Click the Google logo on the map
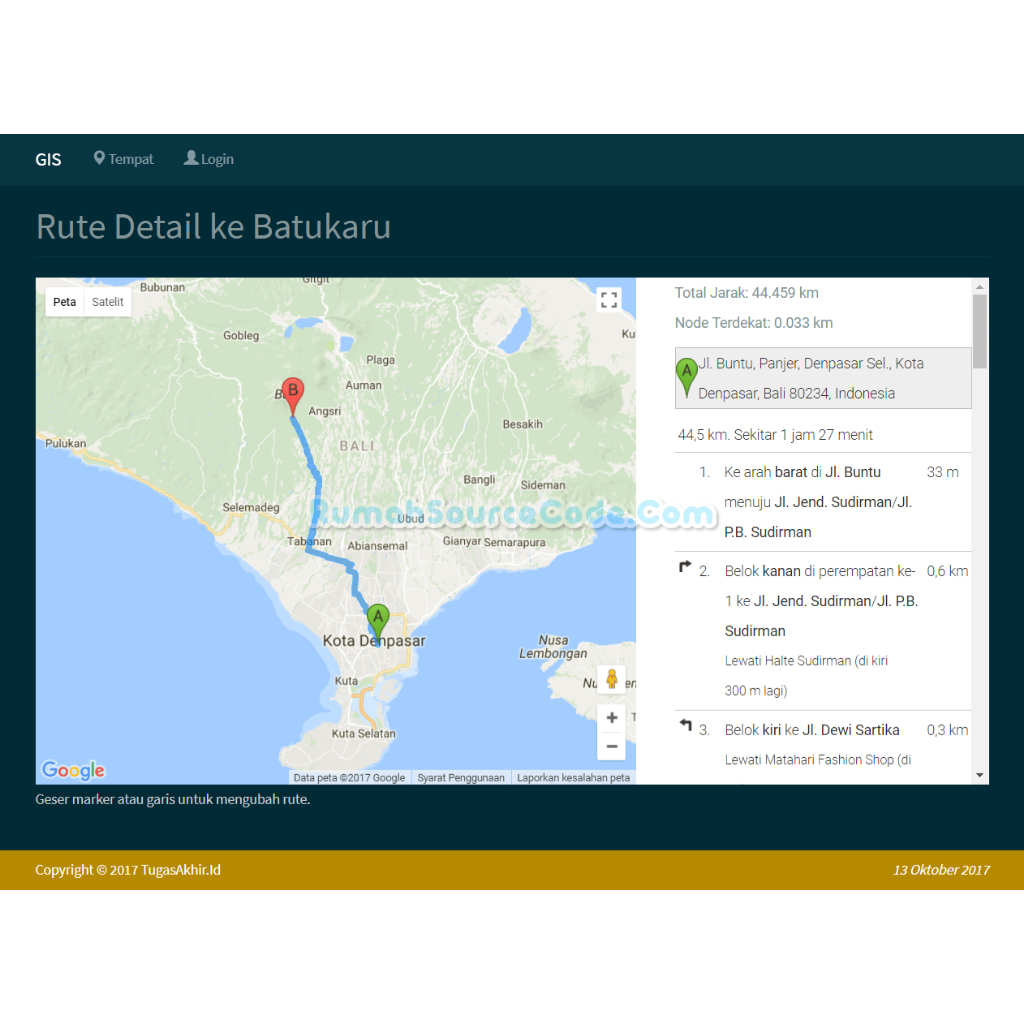This screenshot has width=1024, height=1024. [73, 770]
